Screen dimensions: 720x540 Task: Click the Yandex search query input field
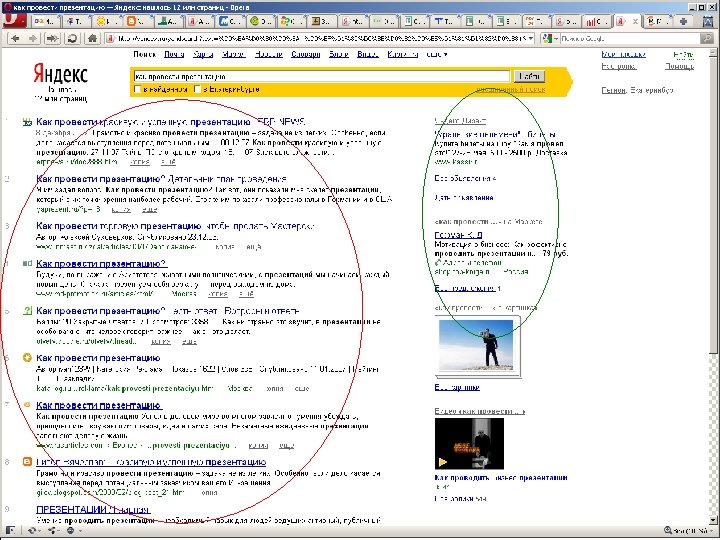coord(321,76)
